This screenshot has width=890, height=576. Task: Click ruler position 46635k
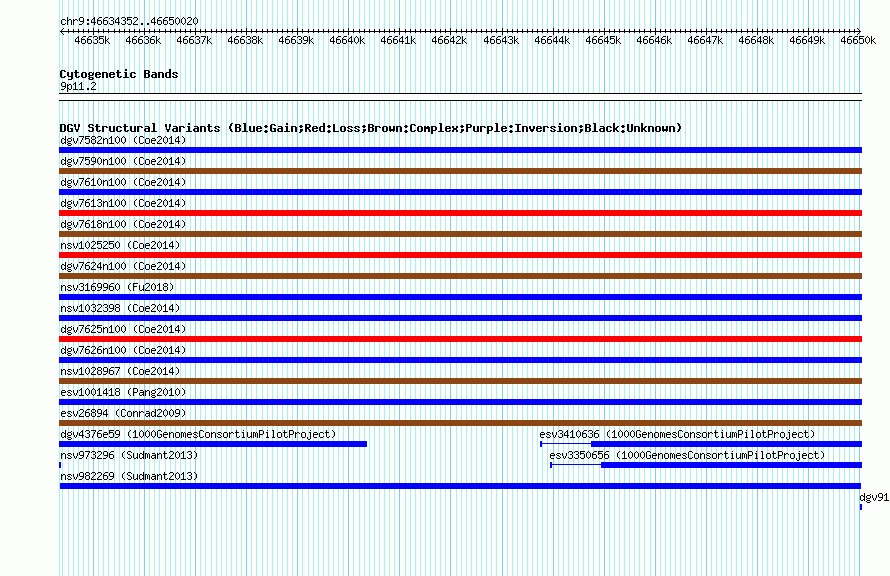pyautogui.click(x=92, y=40)
